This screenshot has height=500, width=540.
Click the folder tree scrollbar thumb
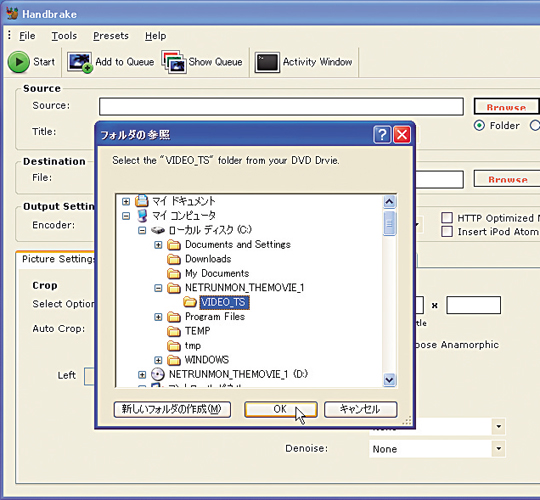[390, 224]
